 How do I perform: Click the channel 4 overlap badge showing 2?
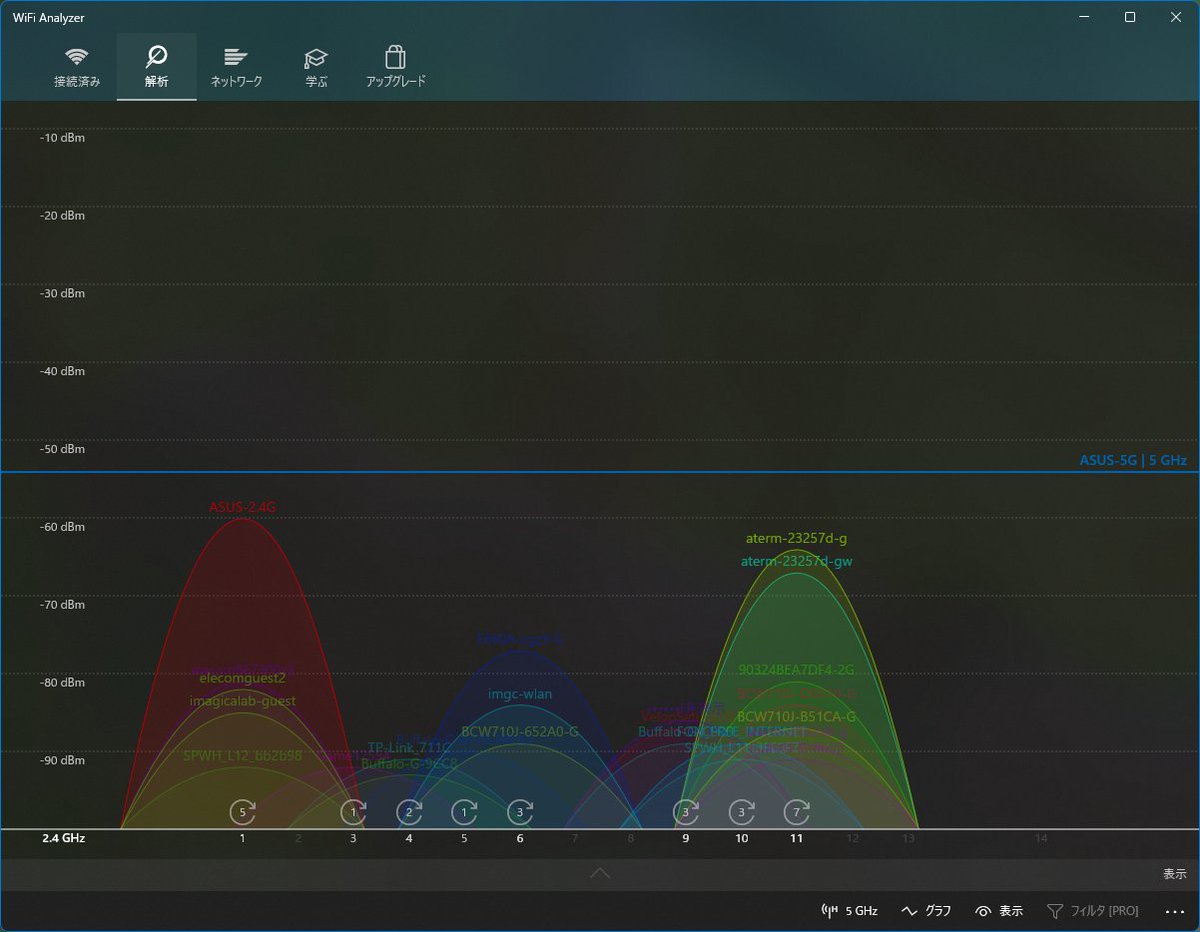[x=409, y=812]
